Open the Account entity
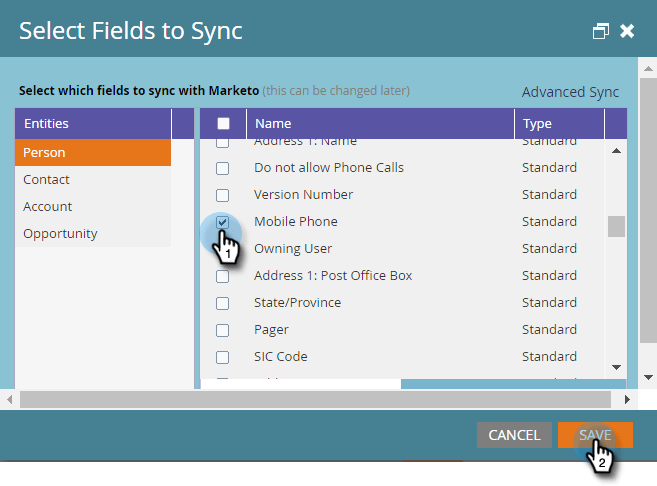Image resolution: width=657 pixels, height=486 pixels. click(x=93, y=207)
